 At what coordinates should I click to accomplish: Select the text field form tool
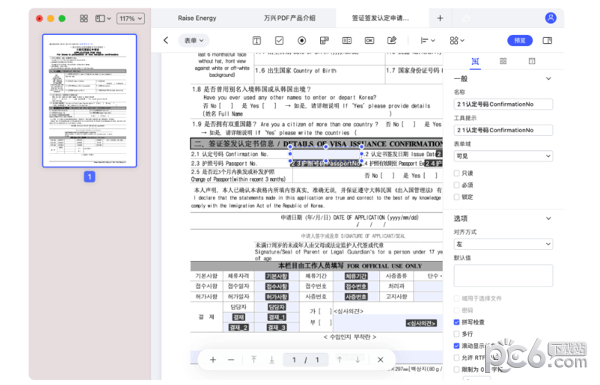(257, 40)
